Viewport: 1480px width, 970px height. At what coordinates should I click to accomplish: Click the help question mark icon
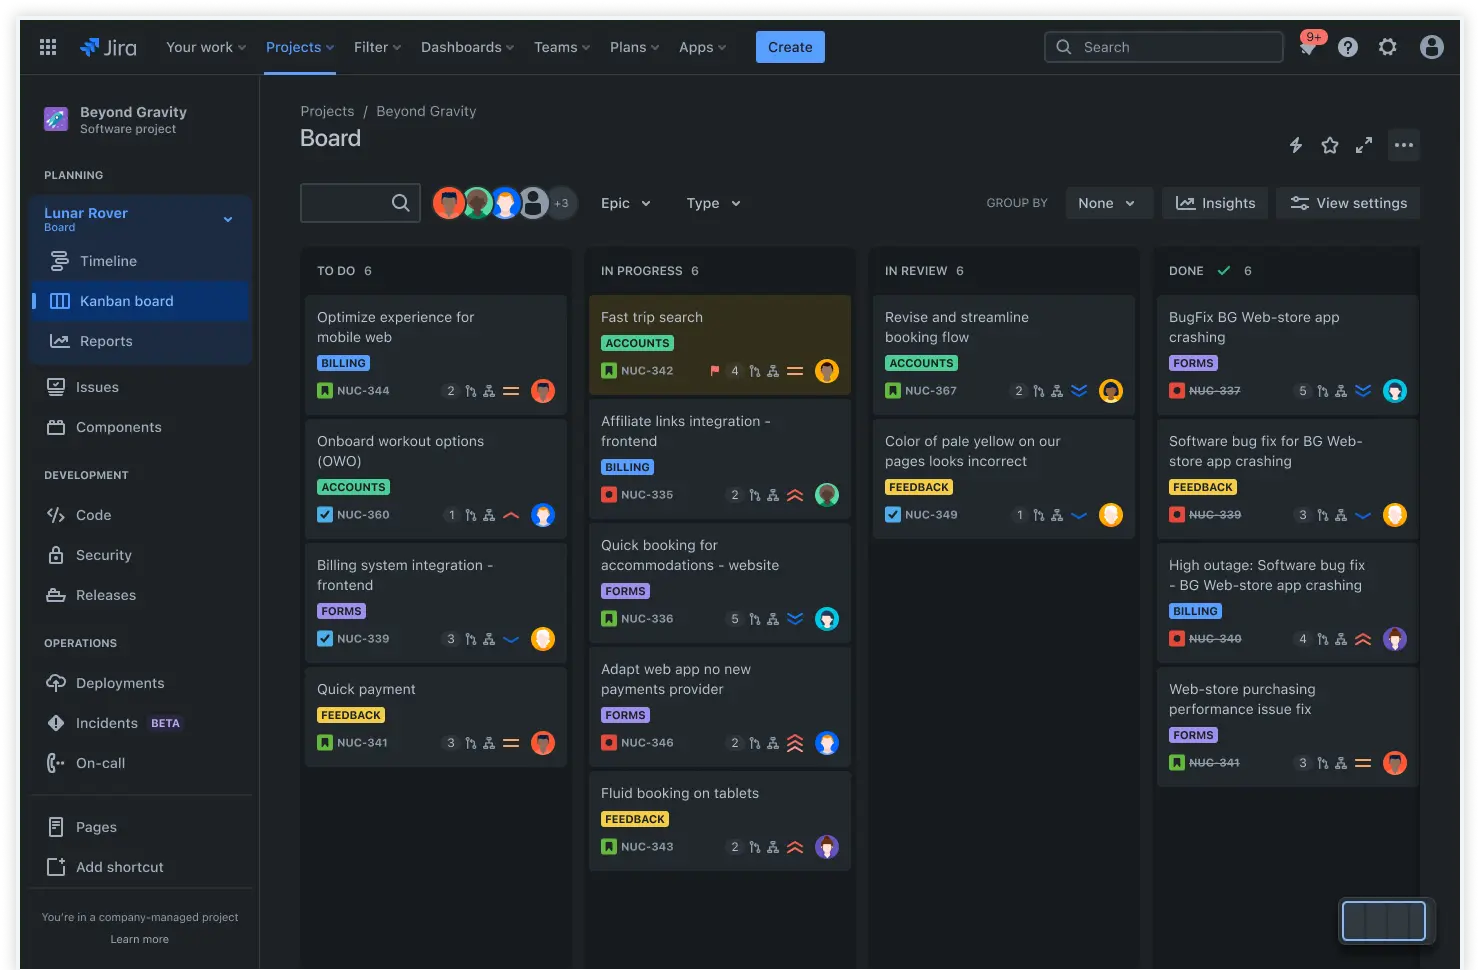pos(1347,47)
